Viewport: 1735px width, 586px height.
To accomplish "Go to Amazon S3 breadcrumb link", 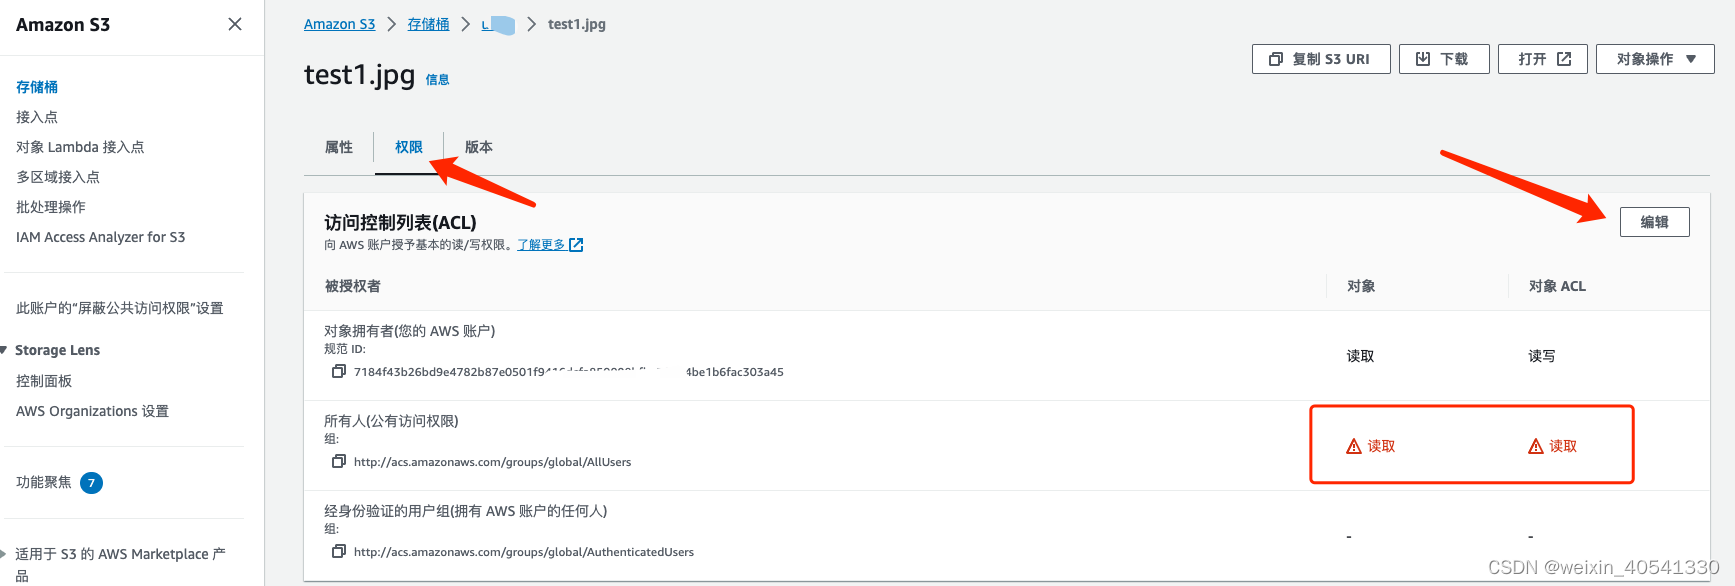I will 340,24.
